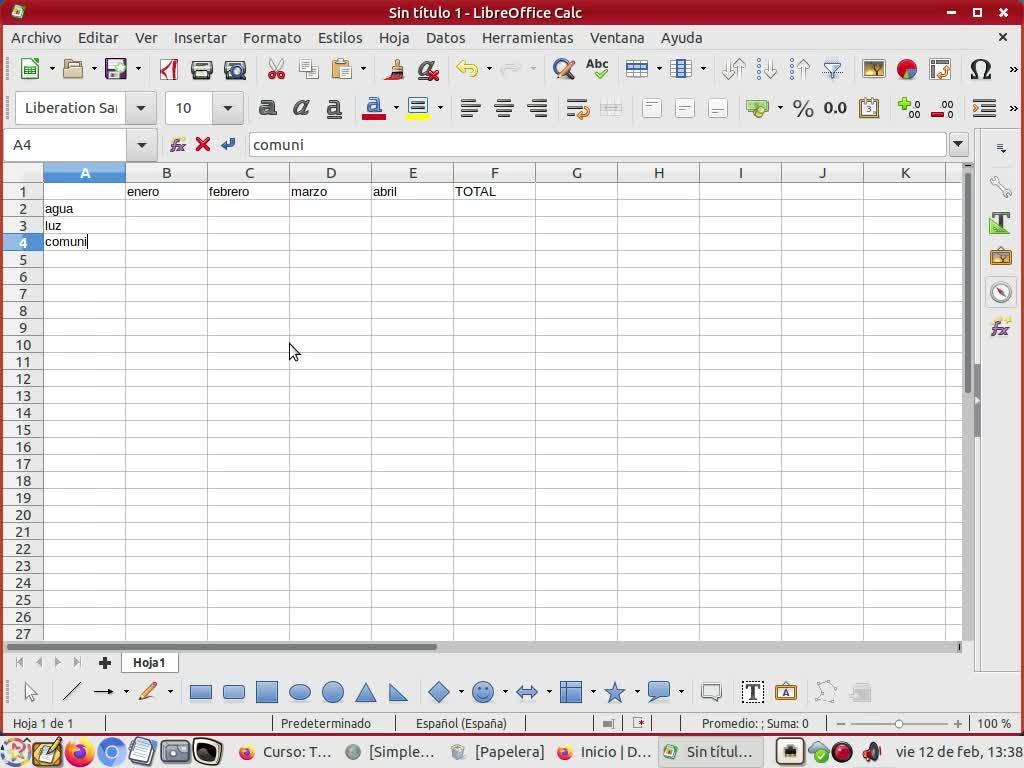This screenshot has height=768, width=1024.
Task: Click the Clone Formatting paintbrush icon
Action: click(394, 69)
